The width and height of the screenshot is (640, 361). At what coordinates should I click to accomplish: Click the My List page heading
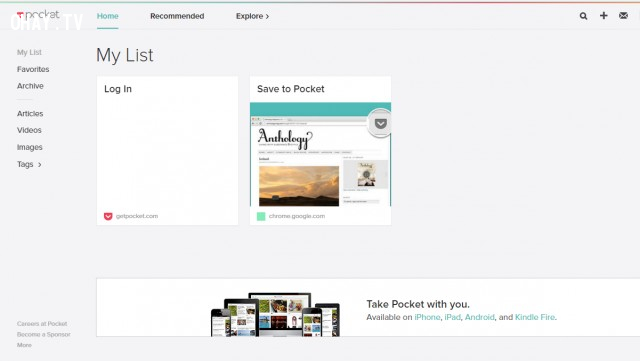point(125,55)
